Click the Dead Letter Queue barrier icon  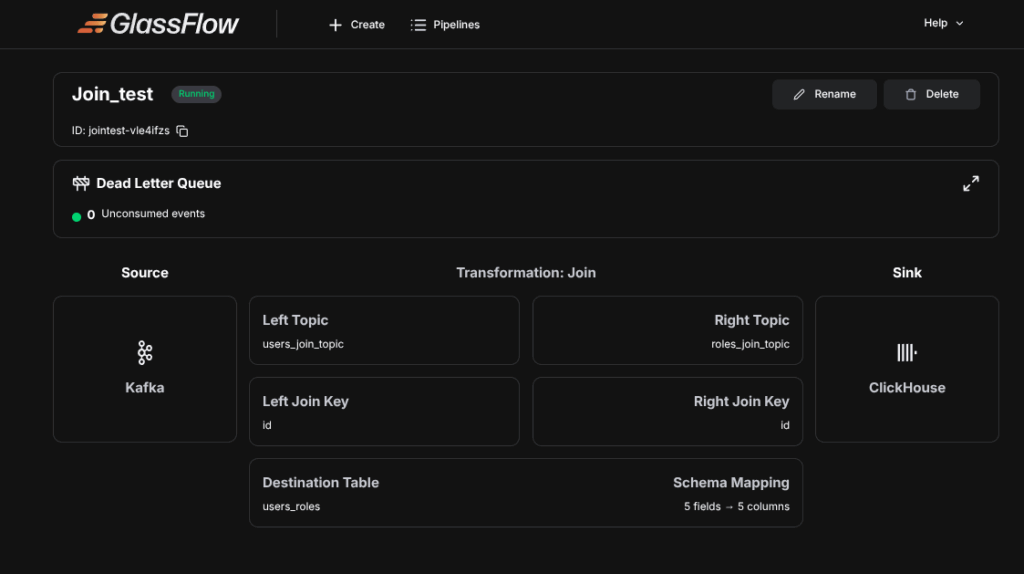[x=81, y=184]
